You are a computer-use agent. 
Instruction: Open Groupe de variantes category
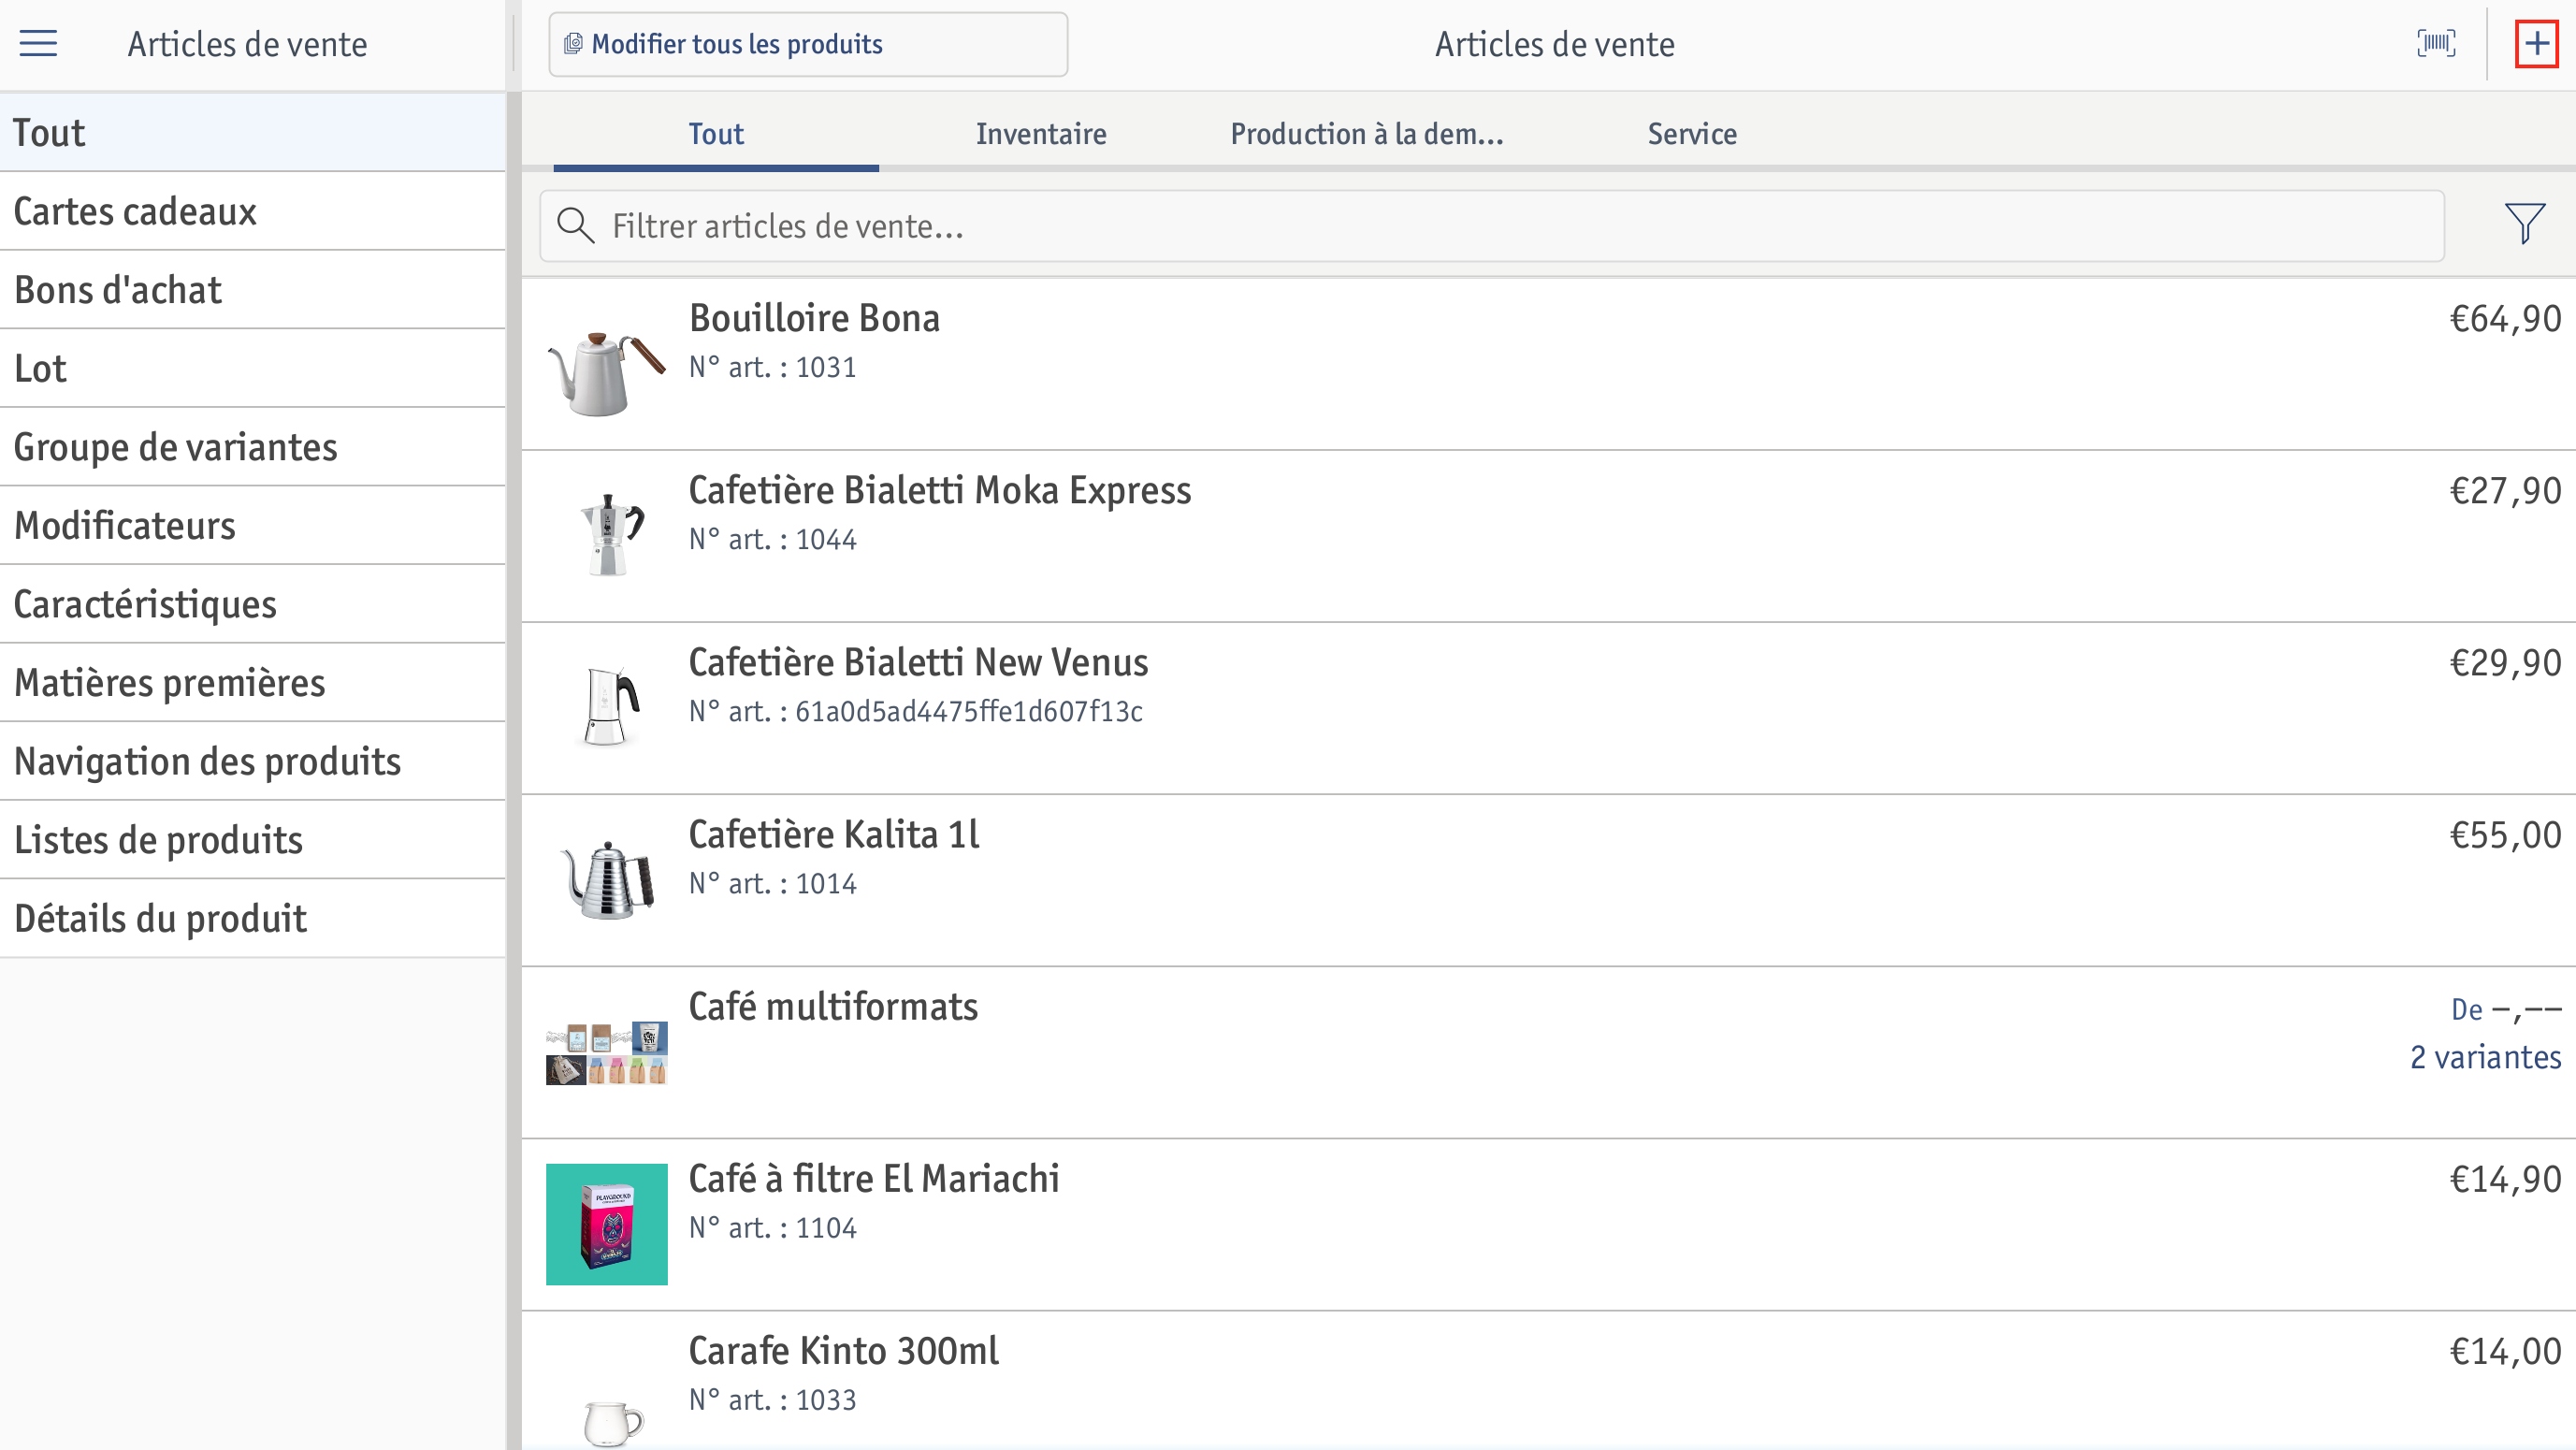click(x=252, y=447)
